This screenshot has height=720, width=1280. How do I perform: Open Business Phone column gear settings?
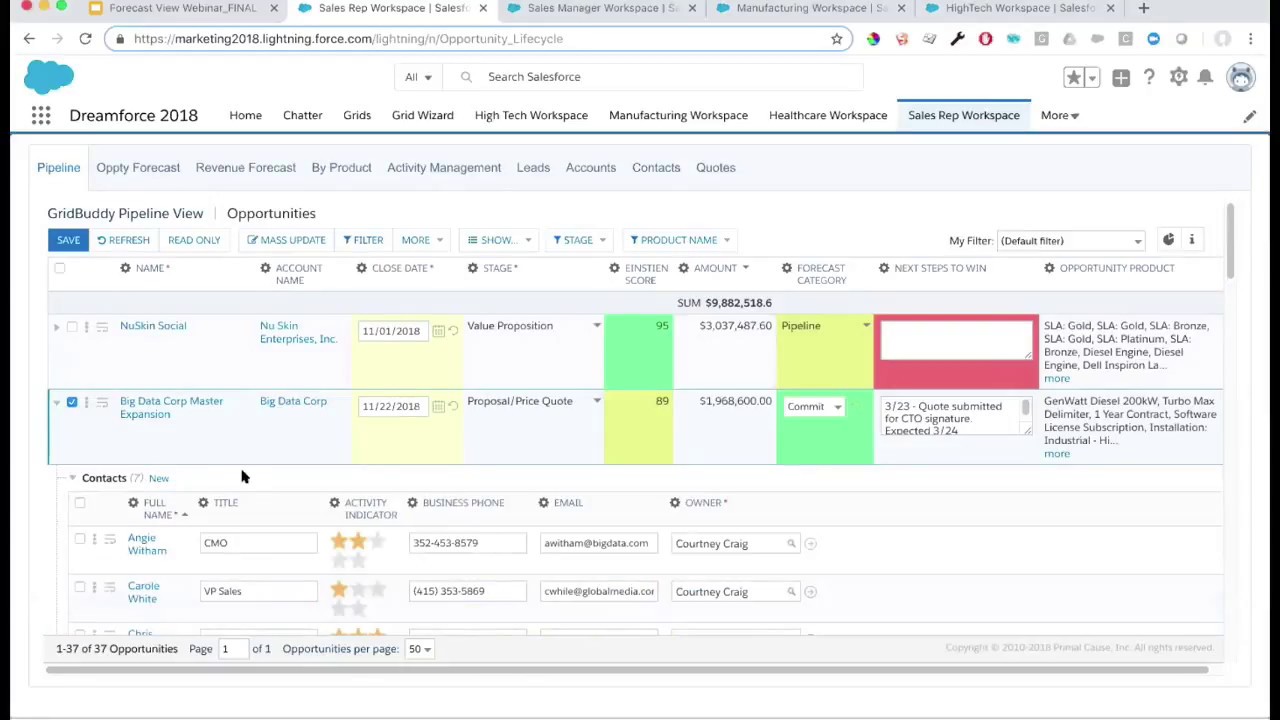(412, 503)
